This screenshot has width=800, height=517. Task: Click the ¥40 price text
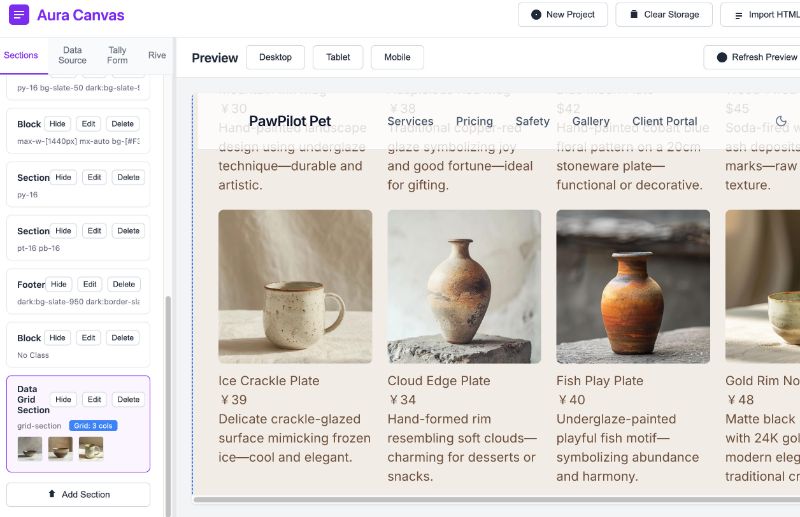click(571, 400)
